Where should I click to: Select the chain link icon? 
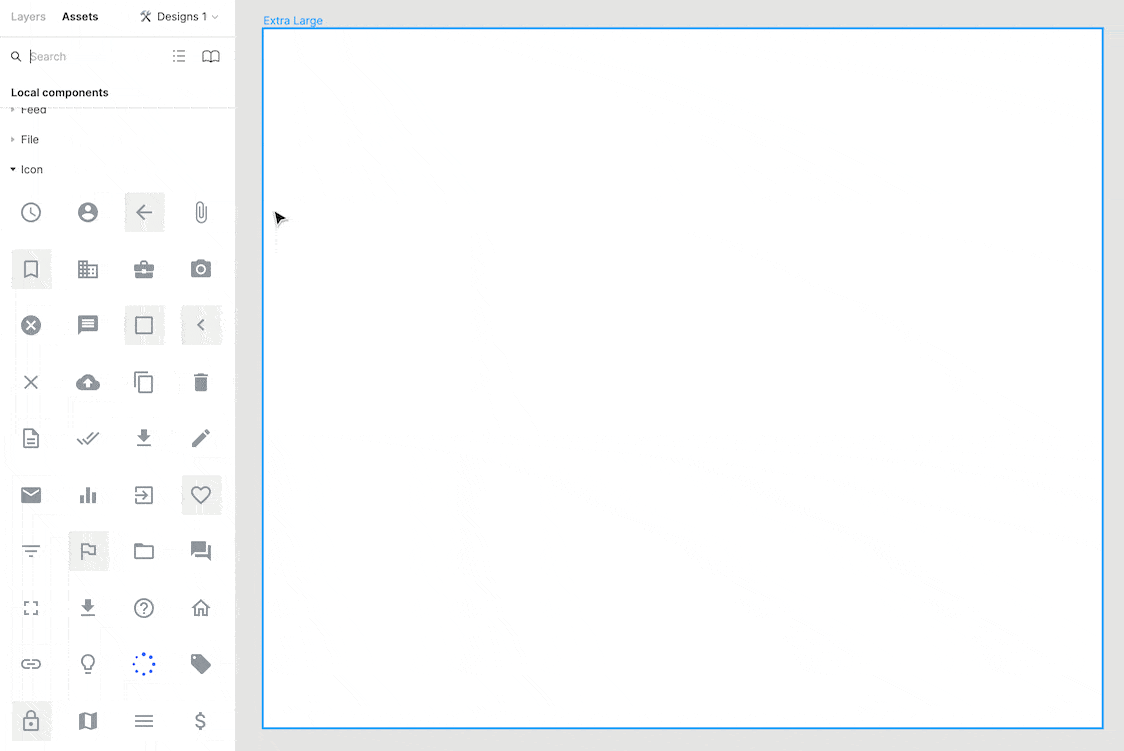31,664
